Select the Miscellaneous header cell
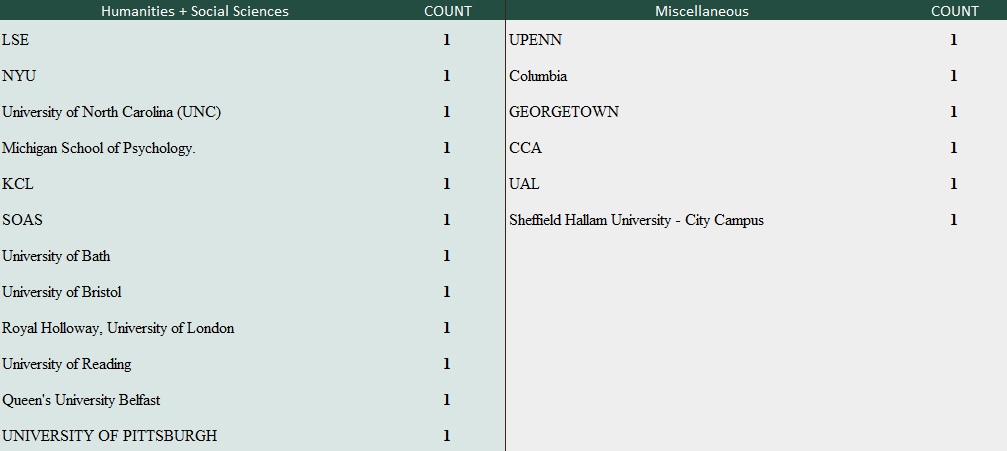 click(701, 11)
